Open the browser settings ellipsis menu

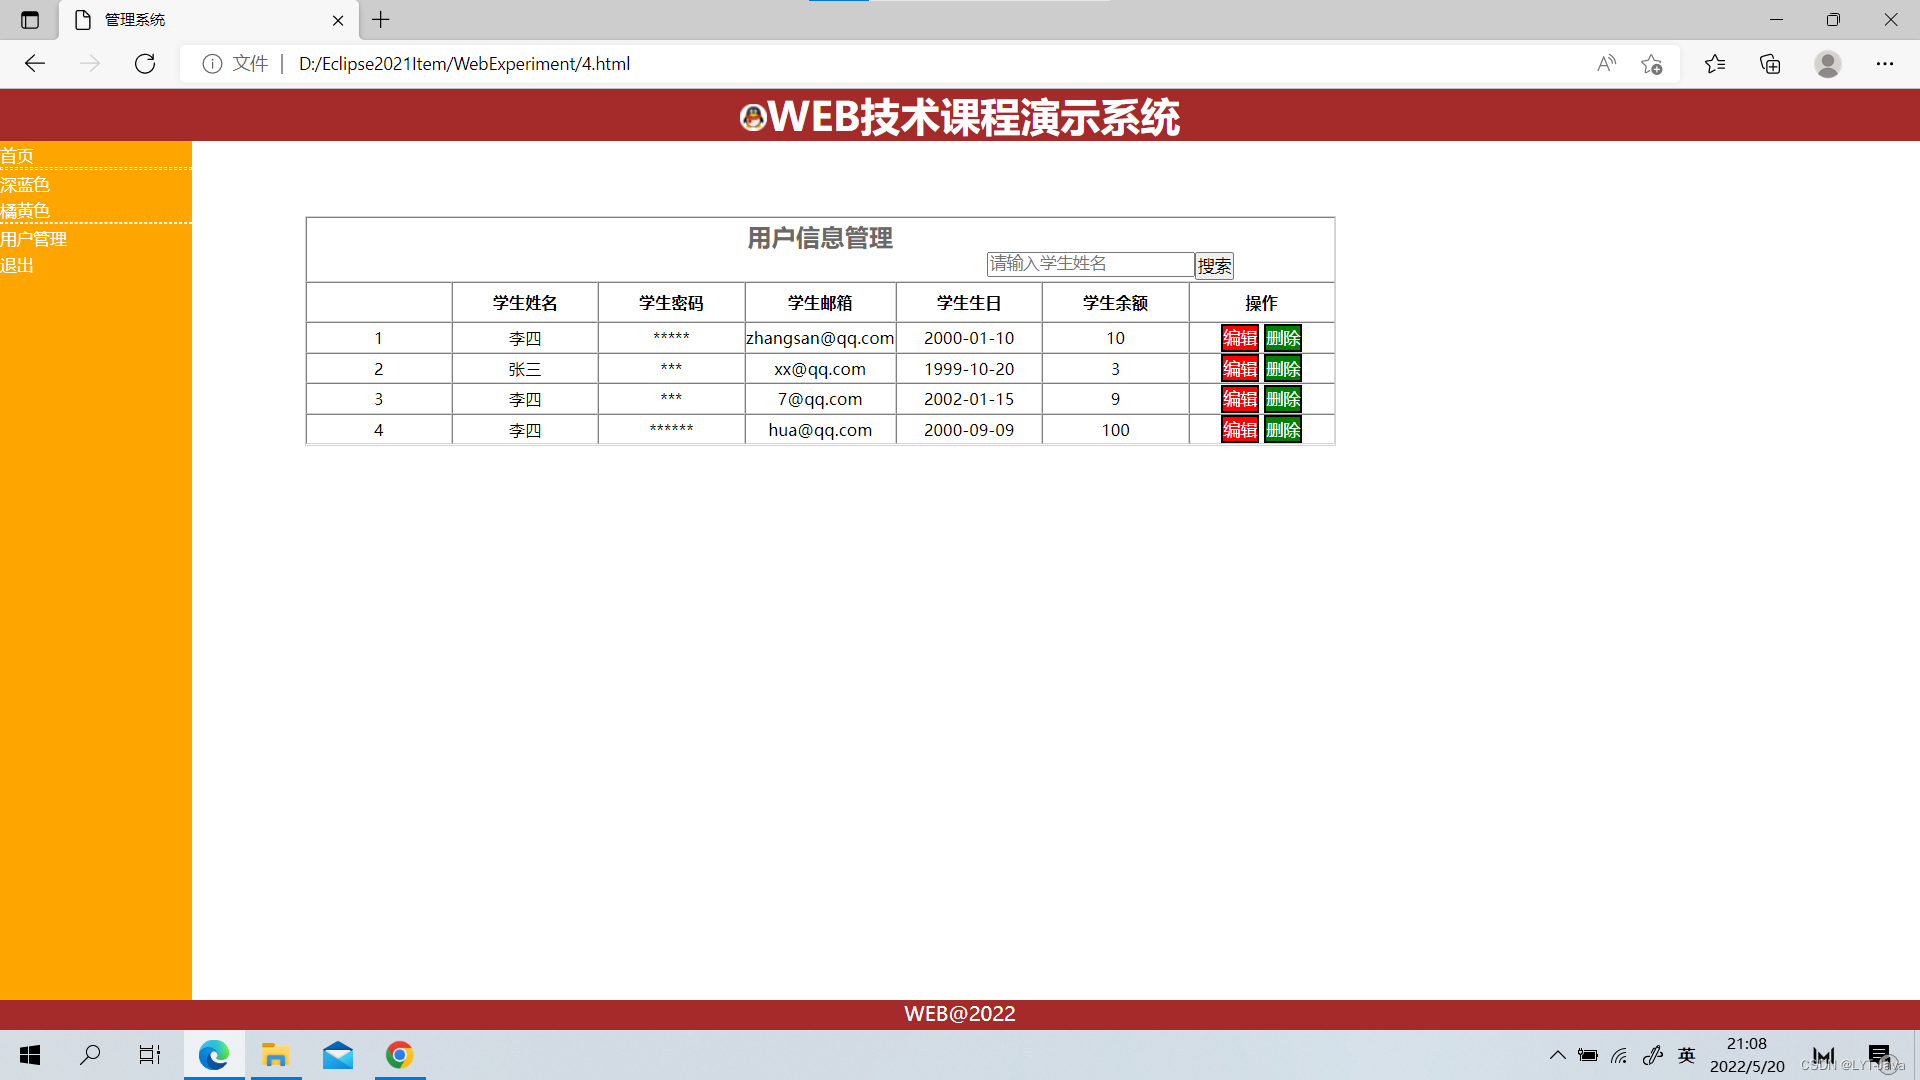(x=1884, y=64)
